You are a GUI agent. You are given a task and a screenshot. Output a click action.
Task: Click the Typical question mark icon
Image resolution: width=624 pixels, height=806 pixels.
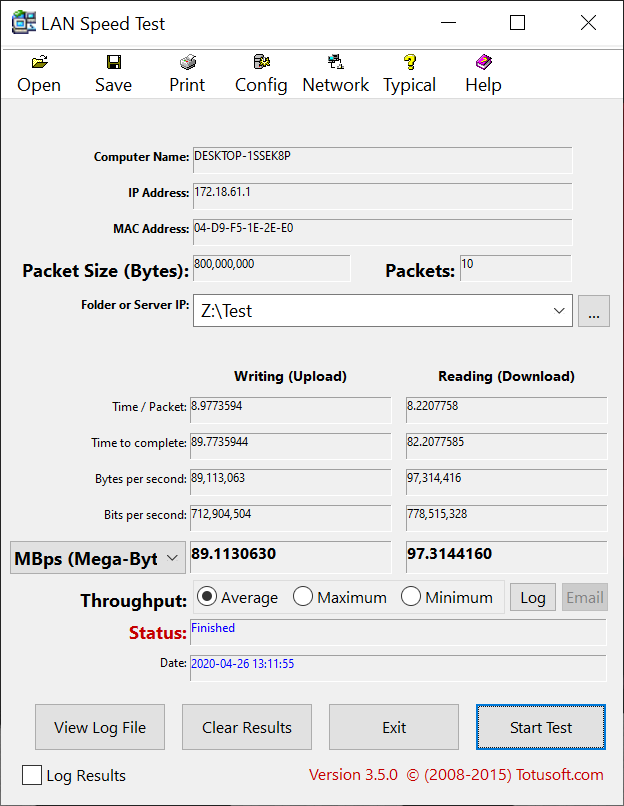pyautogui.click(x=410, y=62)
